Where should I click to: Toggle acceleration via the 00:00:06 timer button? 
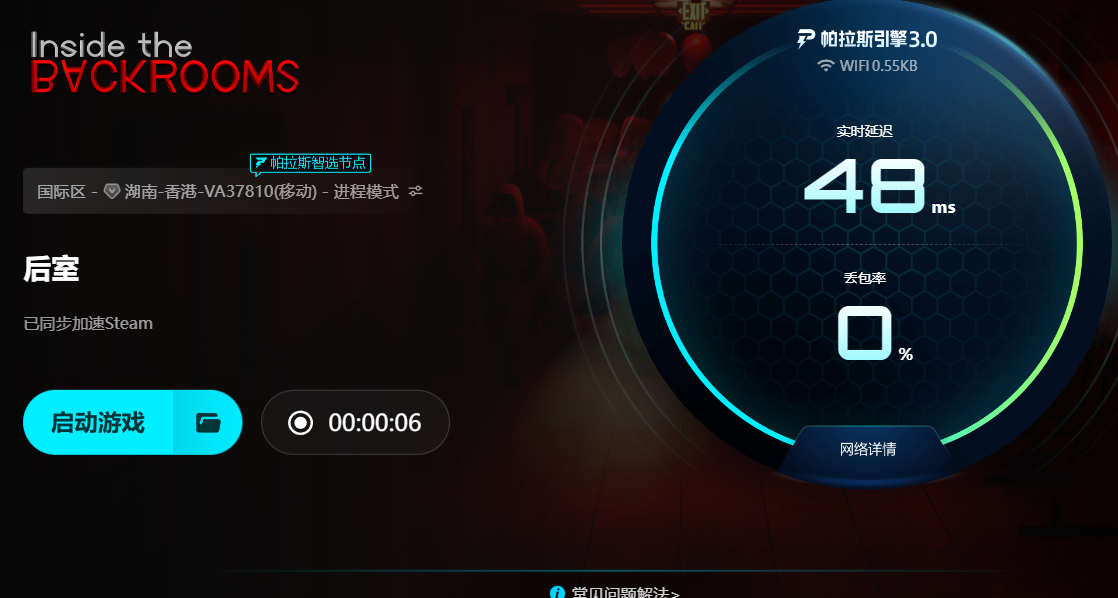pos(355,423)
